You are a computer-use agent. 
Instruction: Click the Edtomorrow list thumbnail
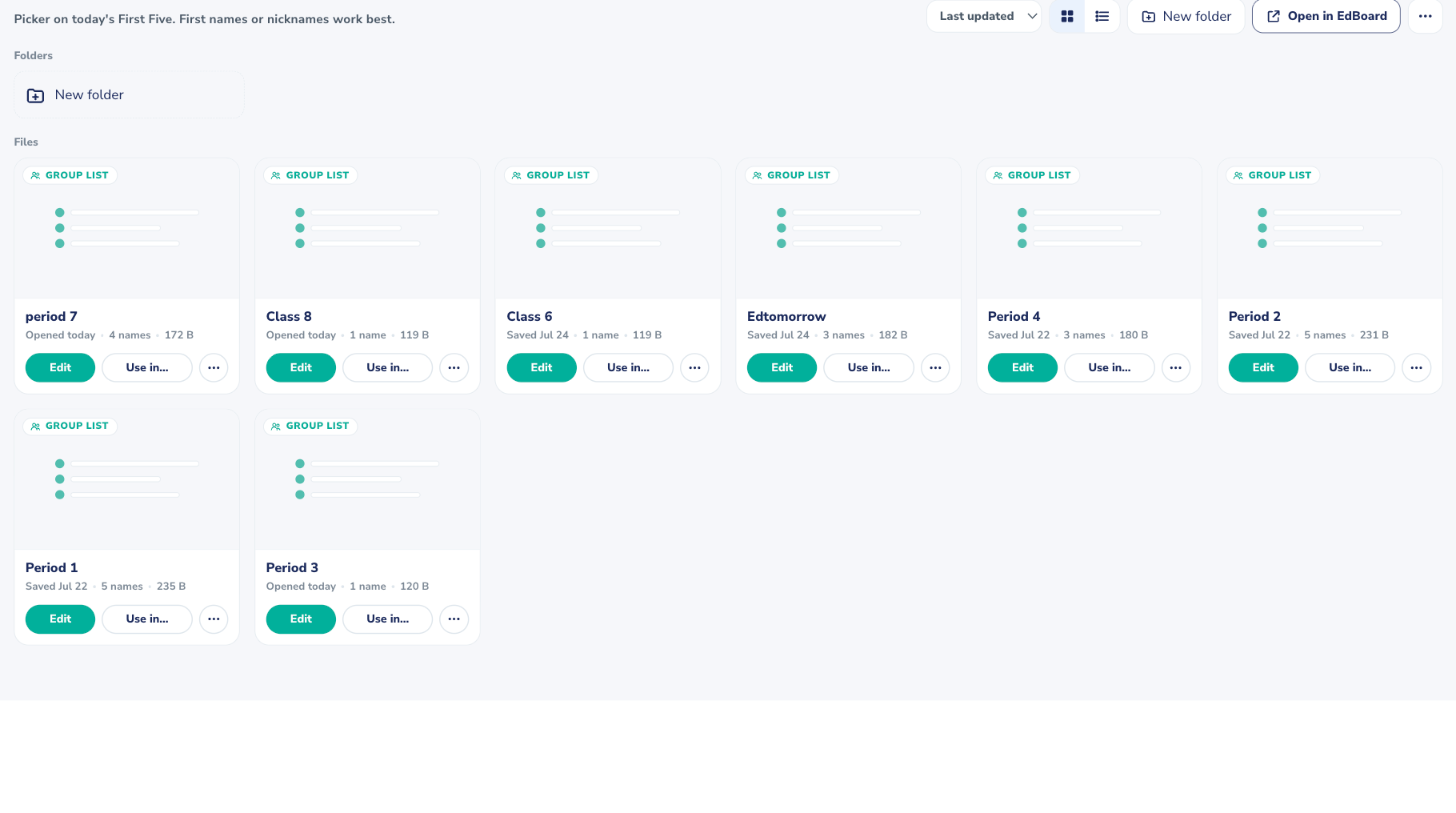coord(849,228)
